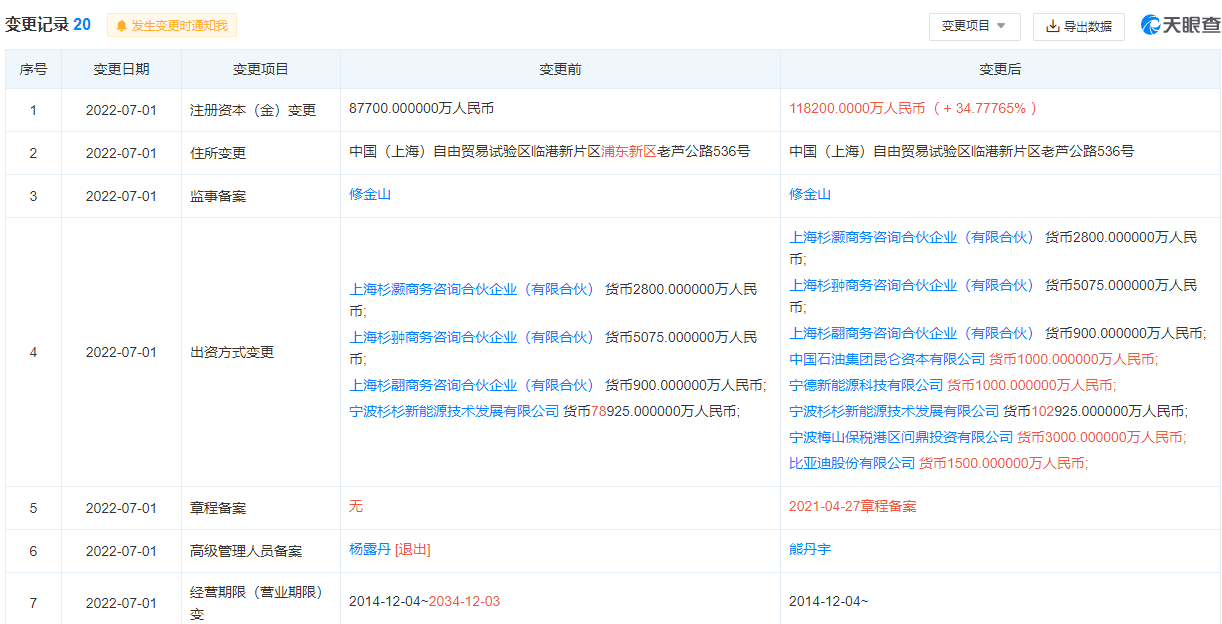Click the bell icon for change notifications
This screenshot has height=624, width=1222.
[x=122, y=26]
